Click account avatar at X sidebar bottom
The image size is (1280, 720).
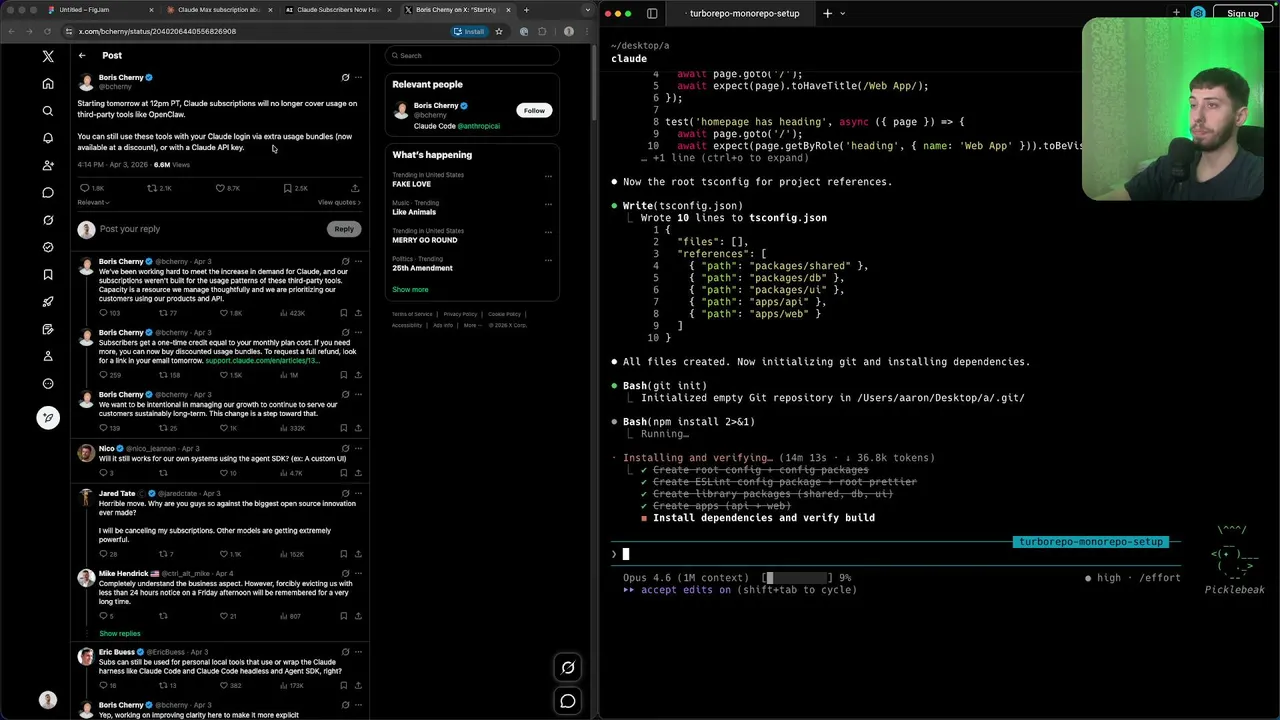coord(48,700)
